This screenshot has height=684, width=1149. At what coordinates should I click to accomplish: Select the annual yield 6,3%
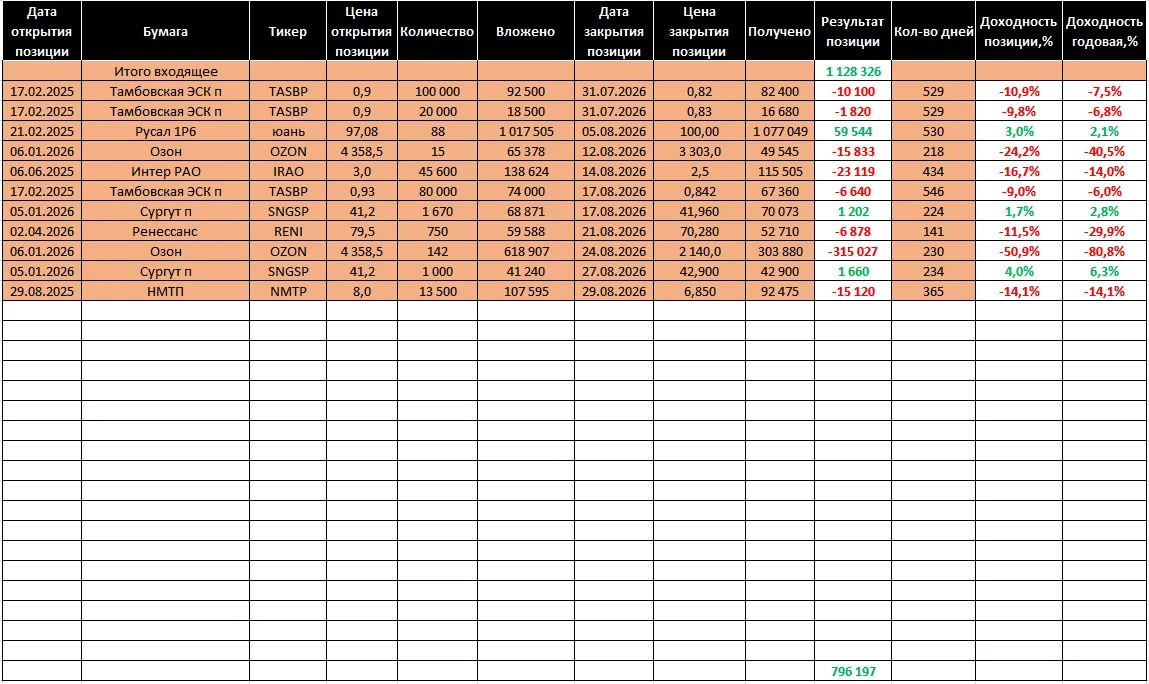coord(1104,272)
